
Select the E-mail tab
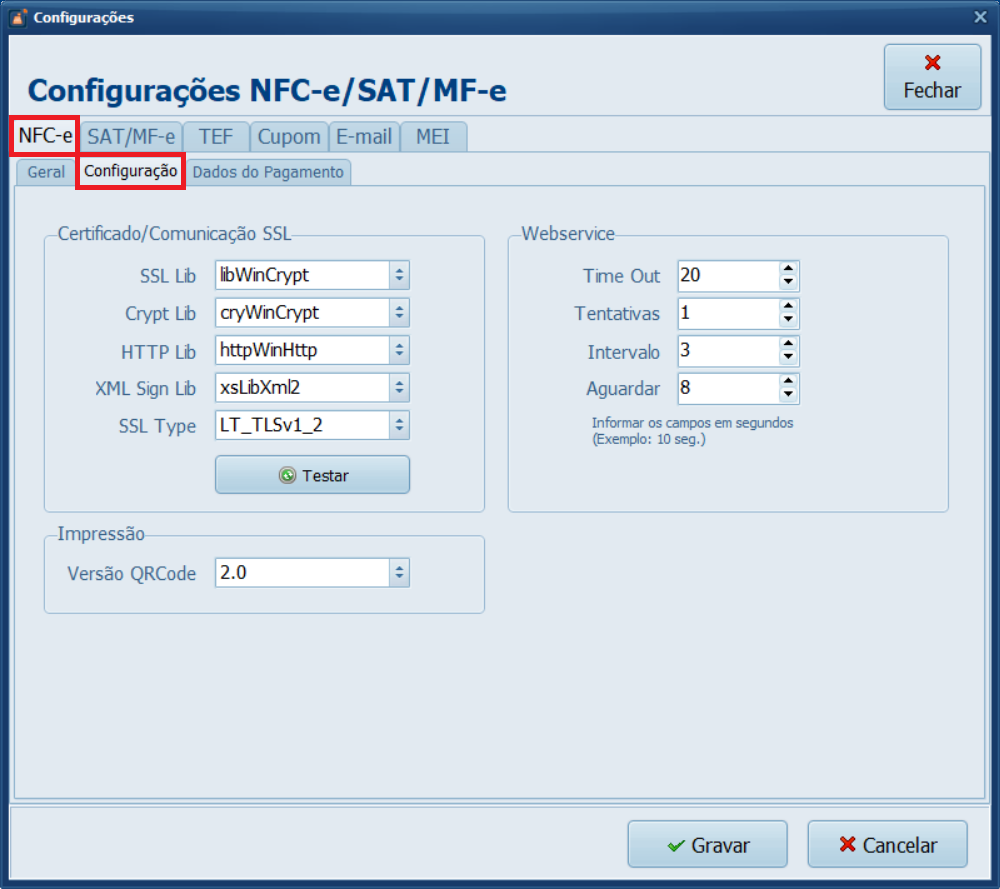(364, 137)
